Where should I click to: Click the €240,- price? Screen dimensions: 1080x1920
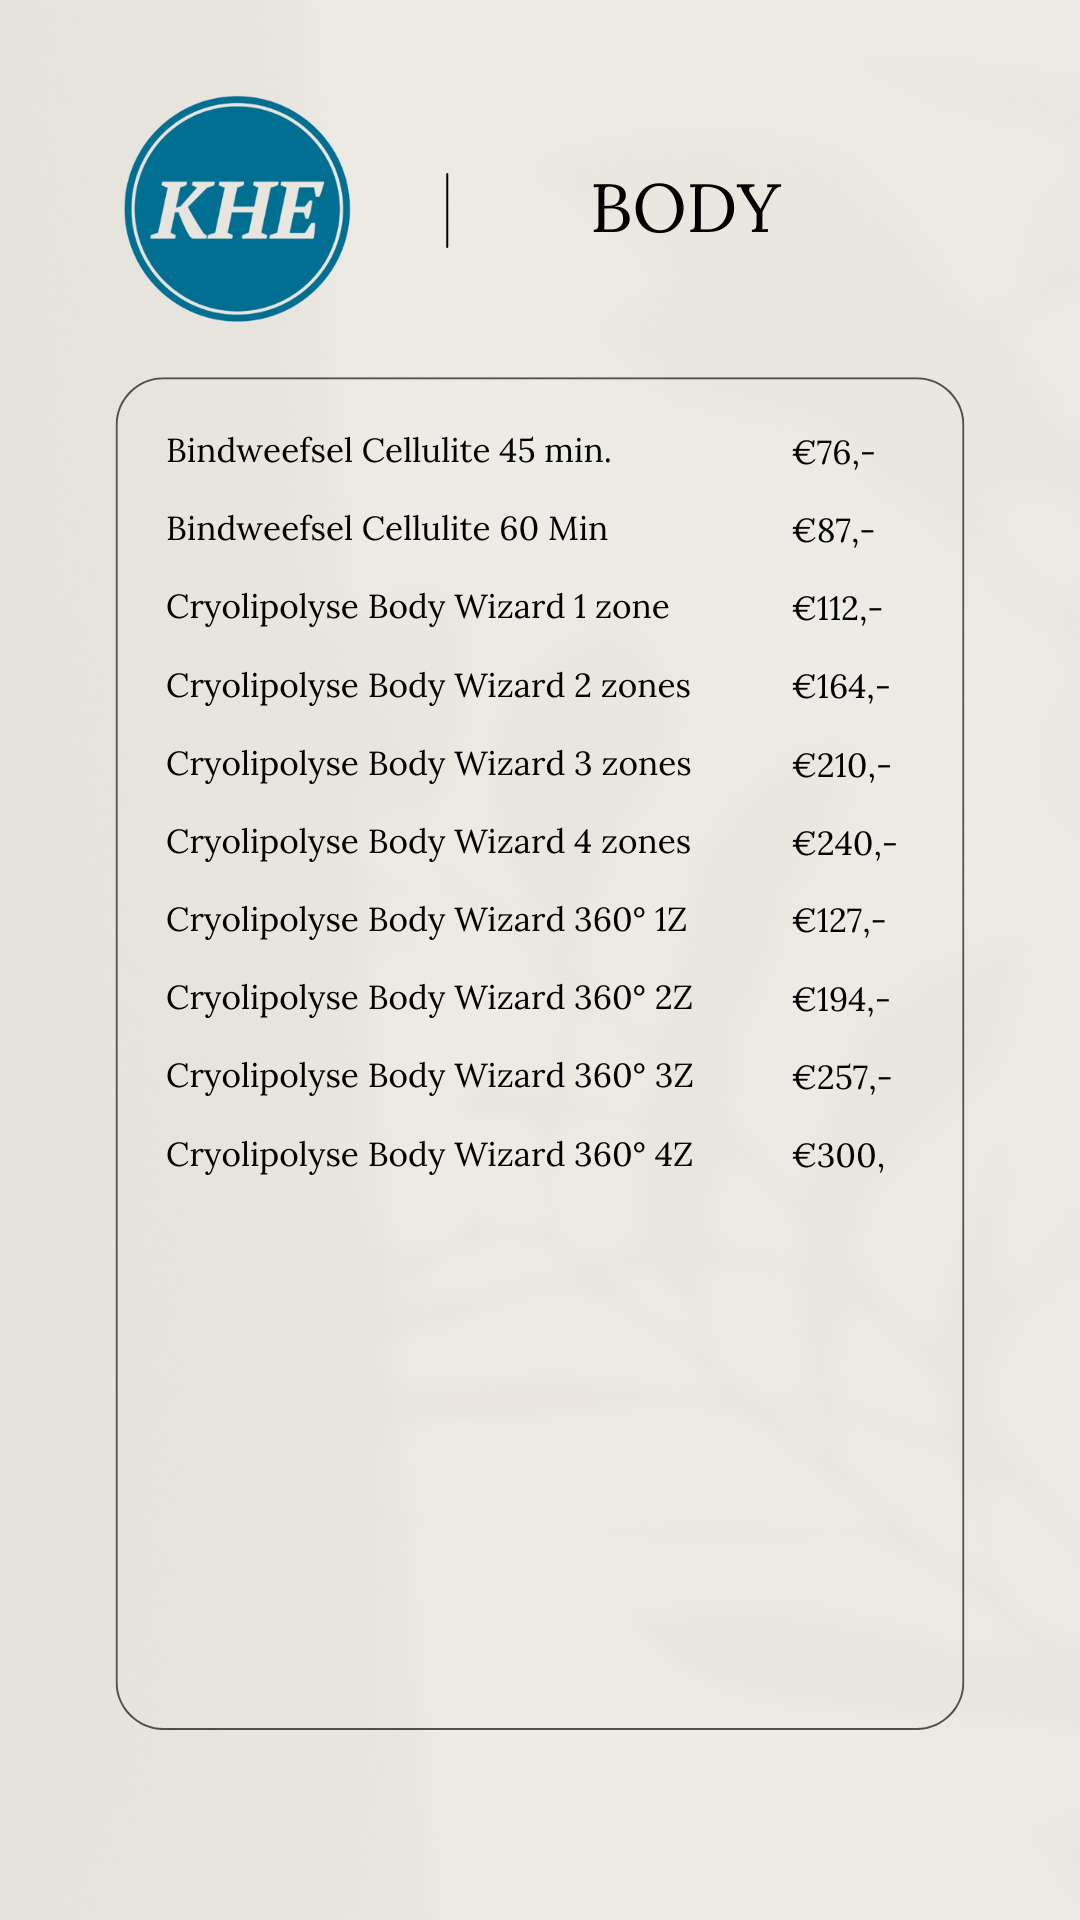point(844,844)
